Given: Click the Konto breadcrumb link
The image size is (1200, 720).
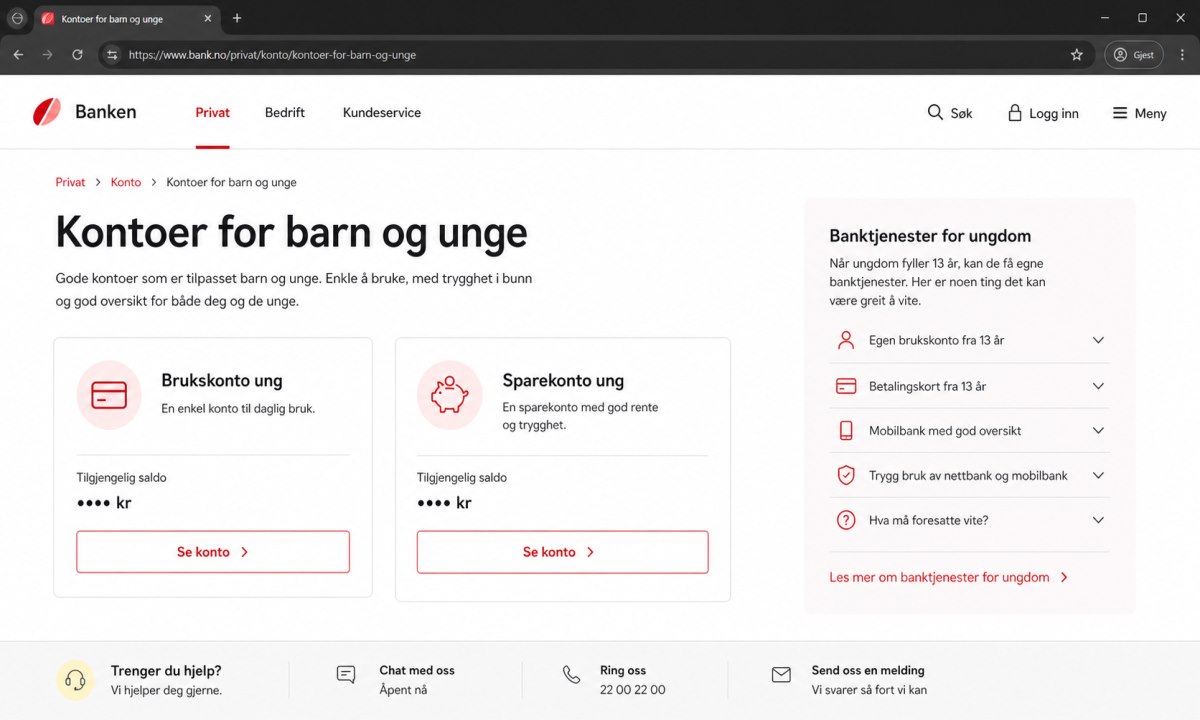Looking at the screenshot, I should tap(126, 182).
